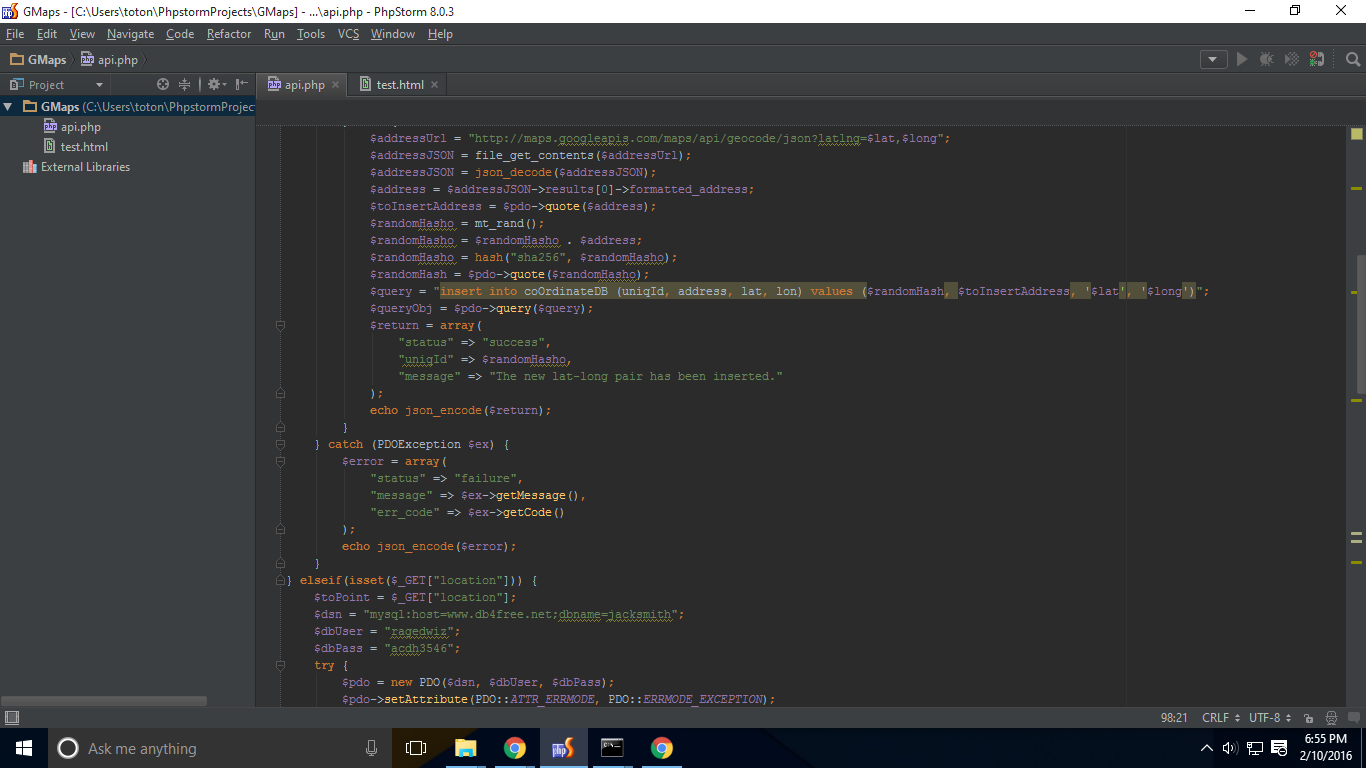Click the Debug bug icon

pyautogui.click(x=1267, y=59)
